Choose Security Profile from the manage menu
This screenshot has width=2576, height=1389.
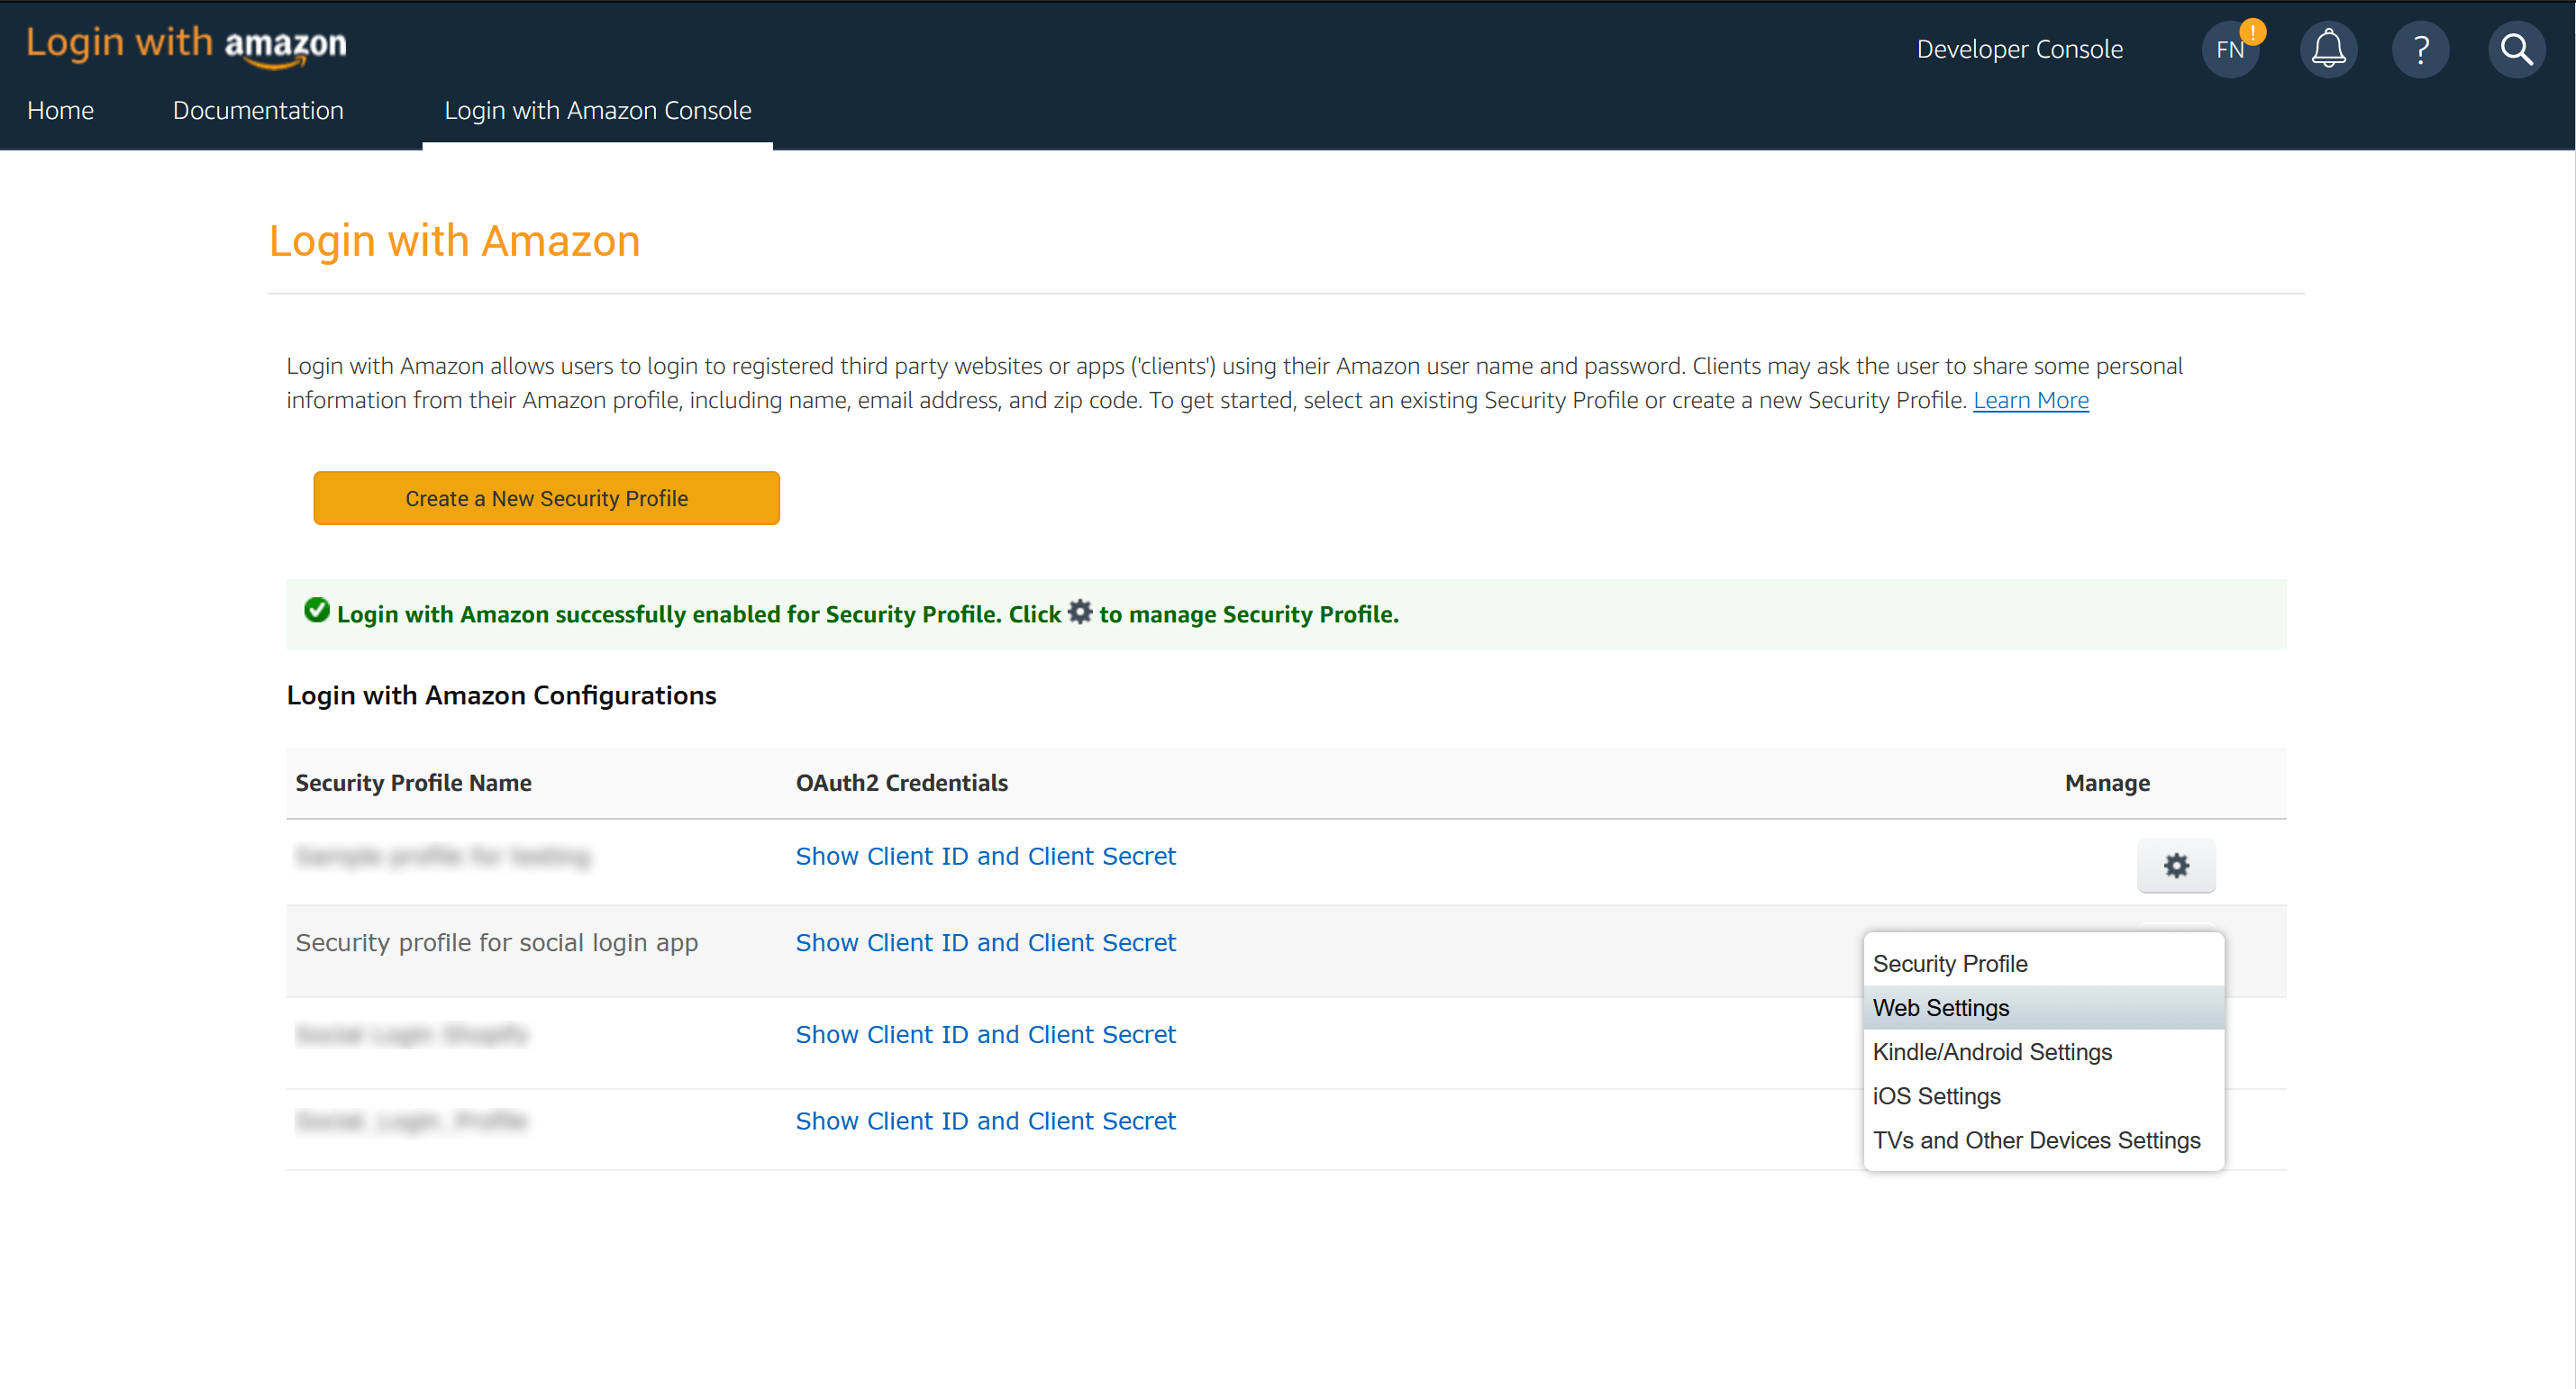click(2043, 963)
